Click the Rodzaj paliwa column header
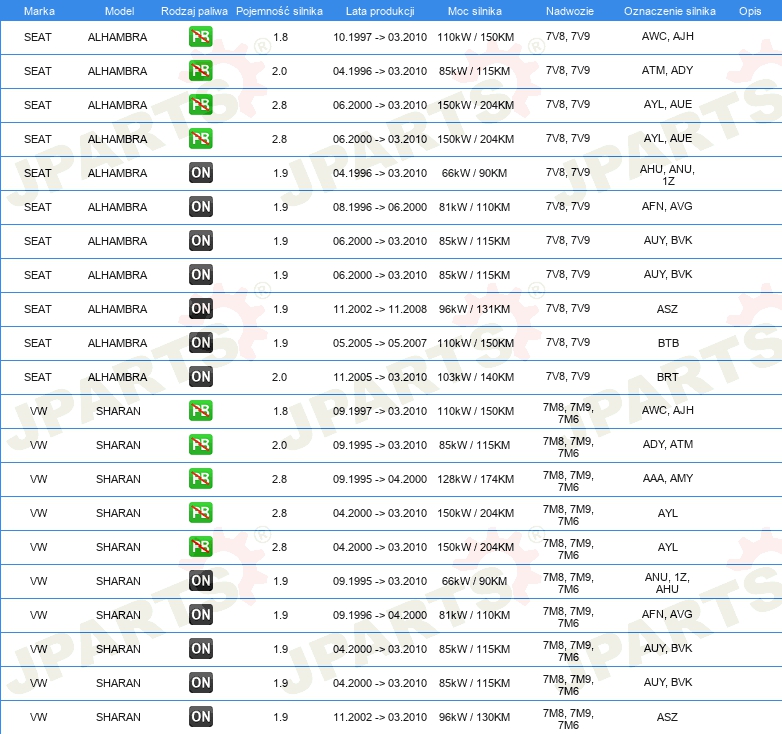The width and height of the screenshot is (782, 734). [194, 11]
